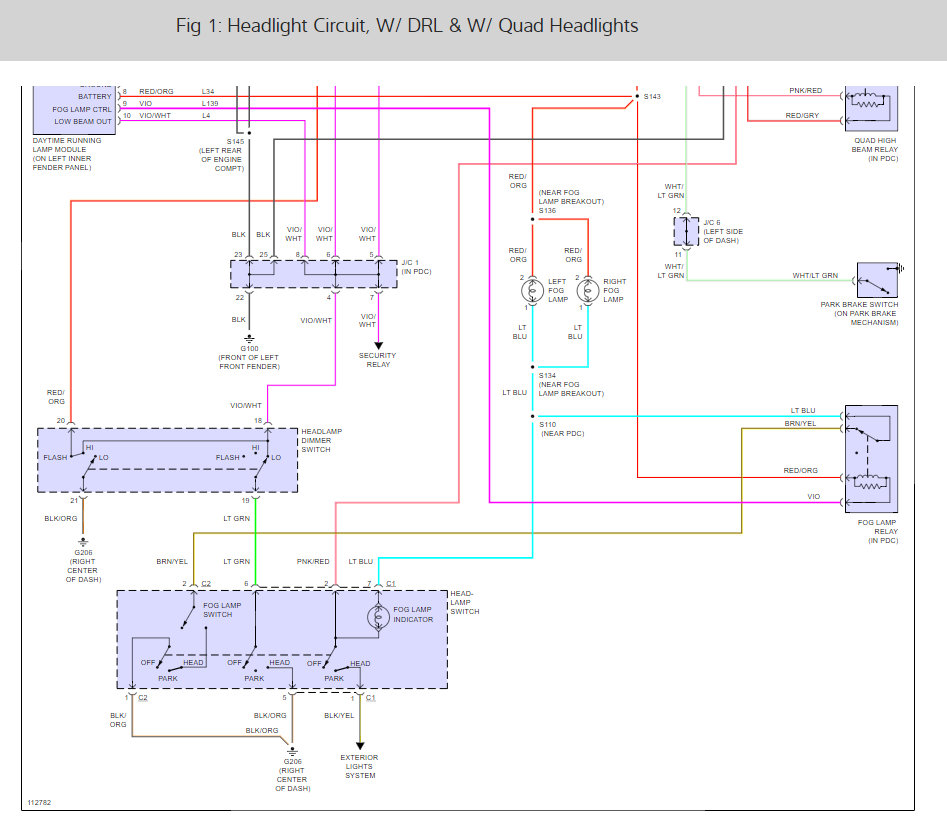
Task: Click the 'S110 (NEAR PDC)' label
Action: coord(561,429)
